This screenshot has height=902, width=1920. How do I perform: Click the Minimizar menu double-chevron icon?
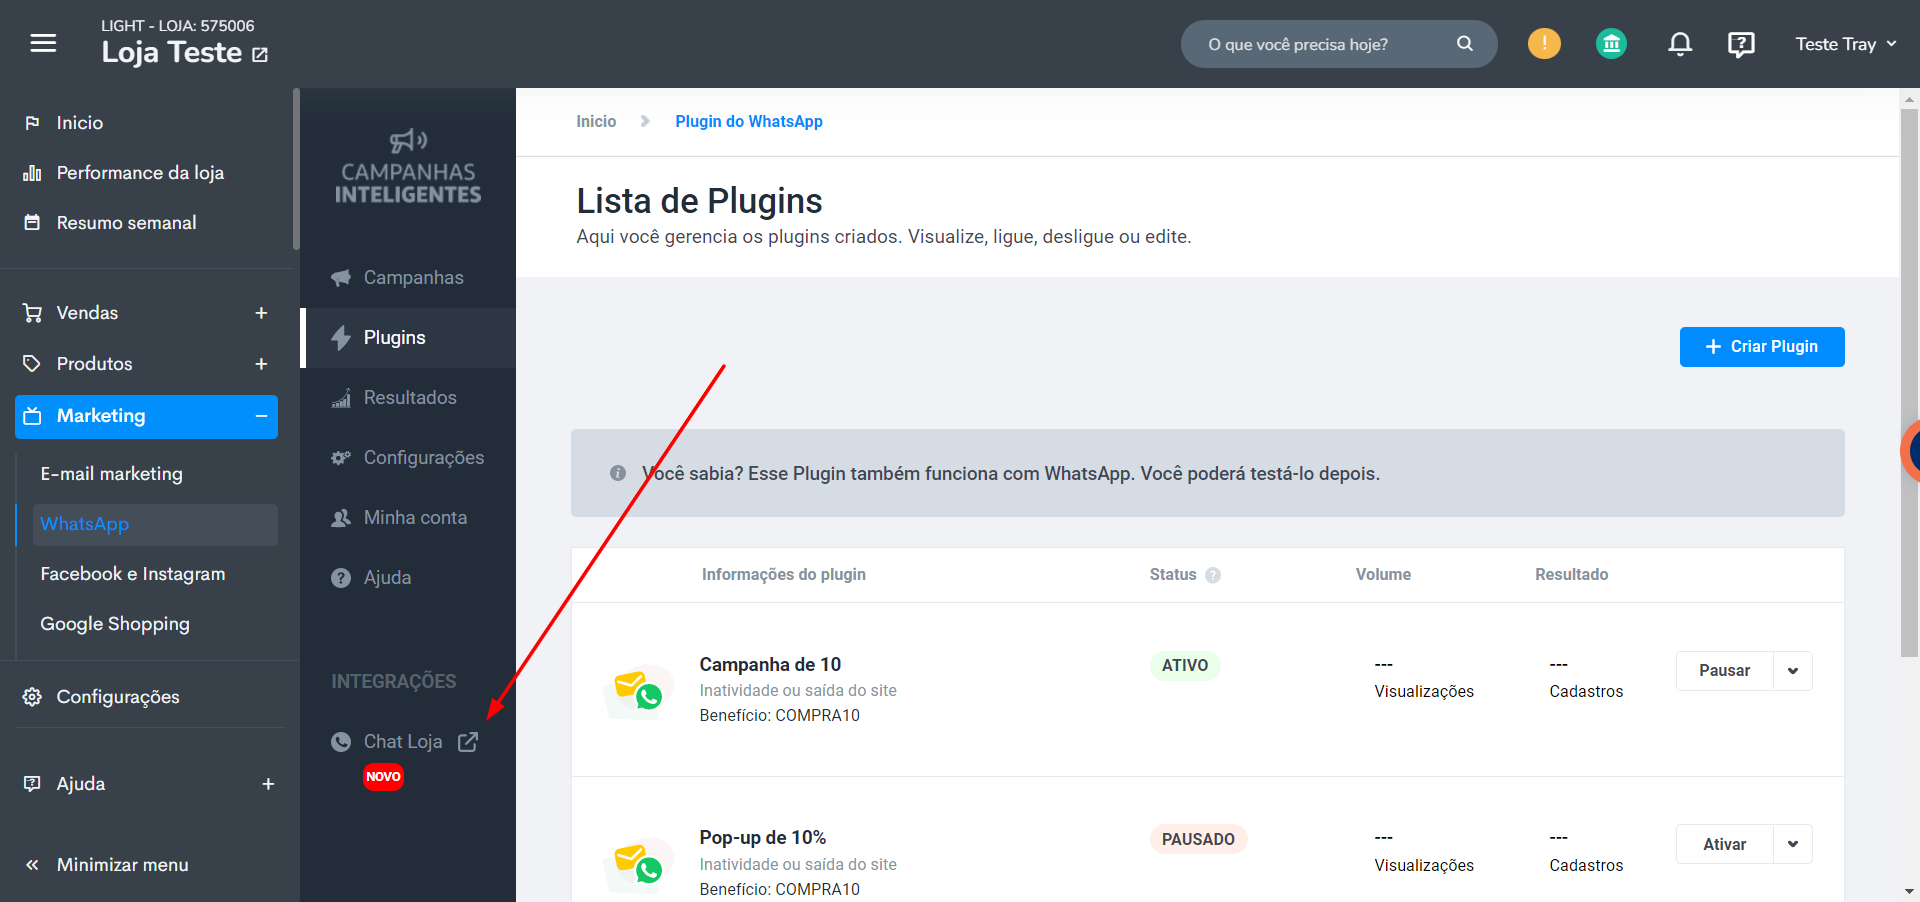point(32,865)
